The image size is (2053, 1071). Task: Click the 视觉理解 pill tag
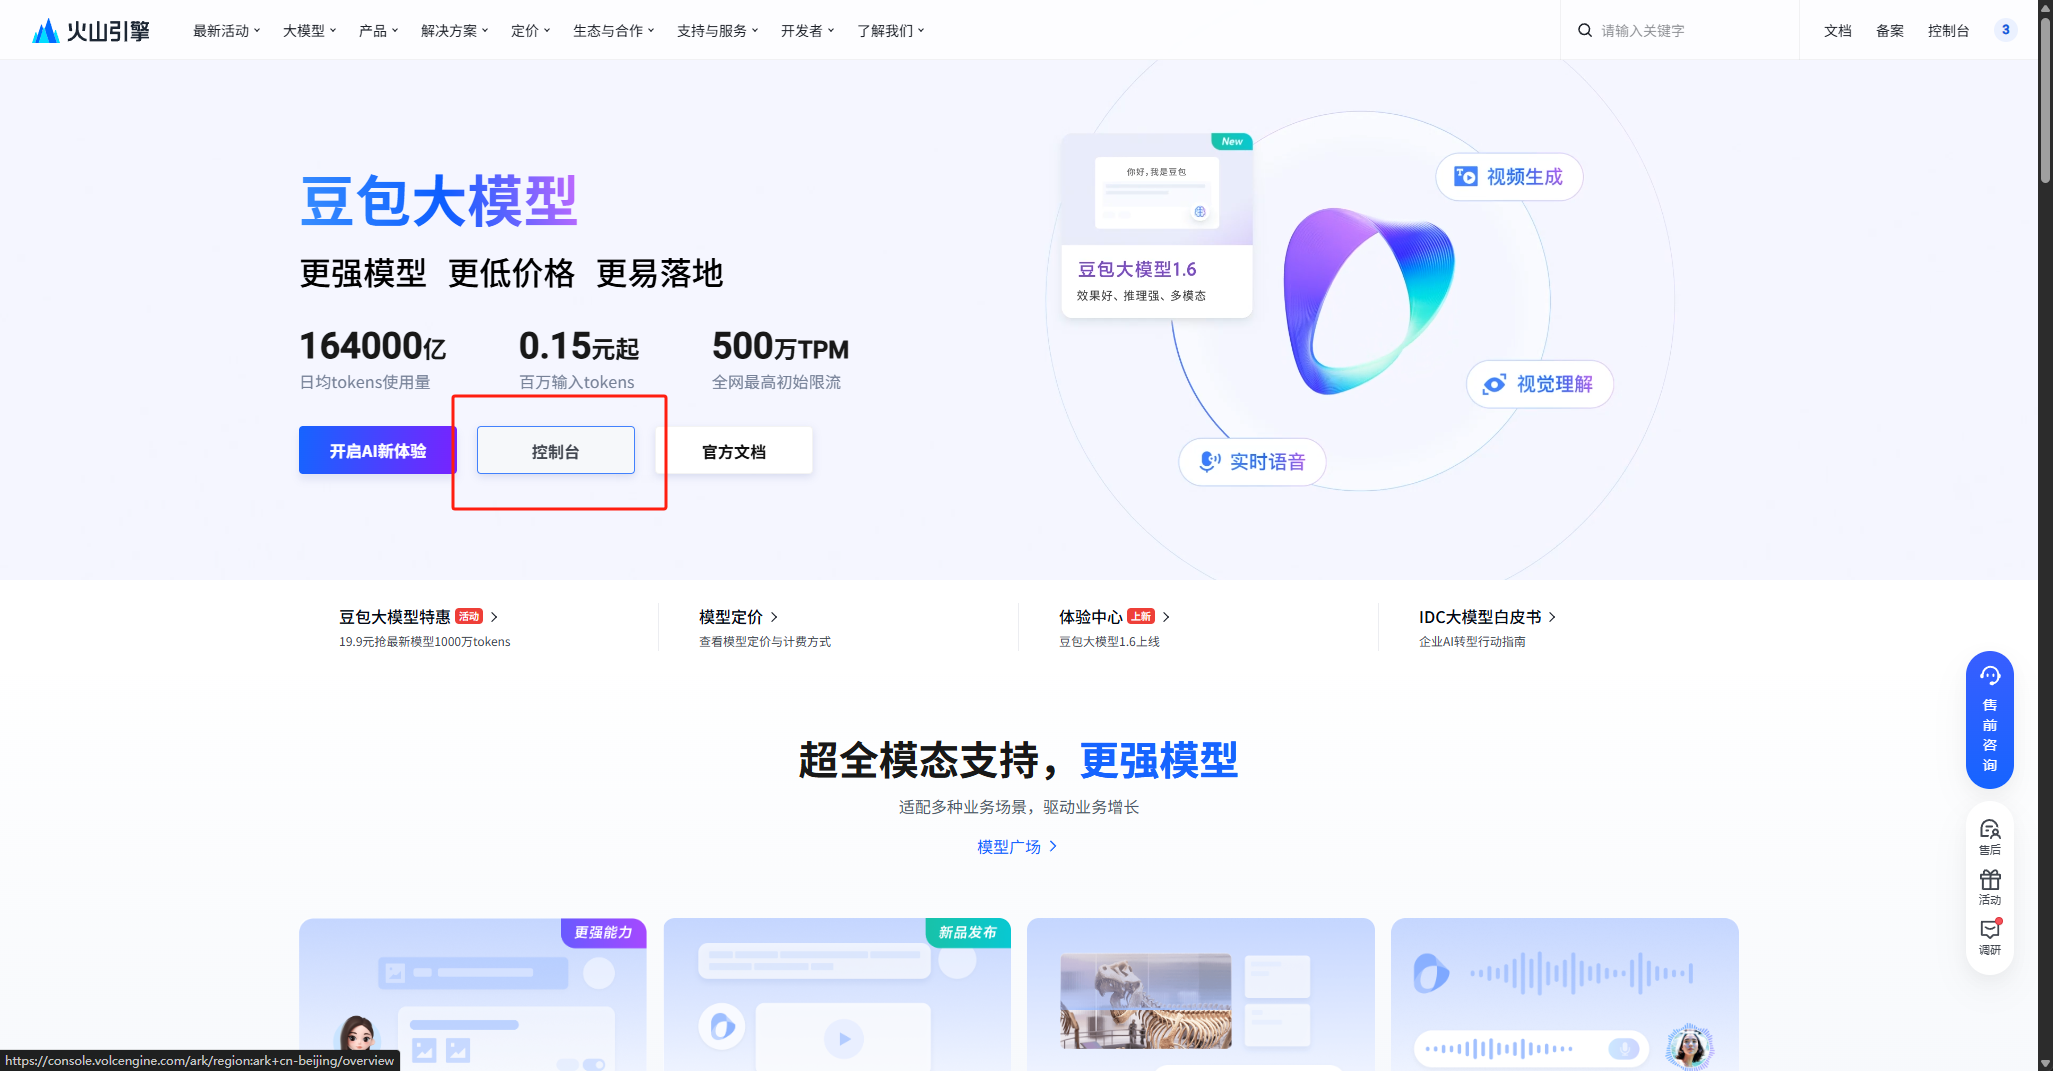(1540, 384)
